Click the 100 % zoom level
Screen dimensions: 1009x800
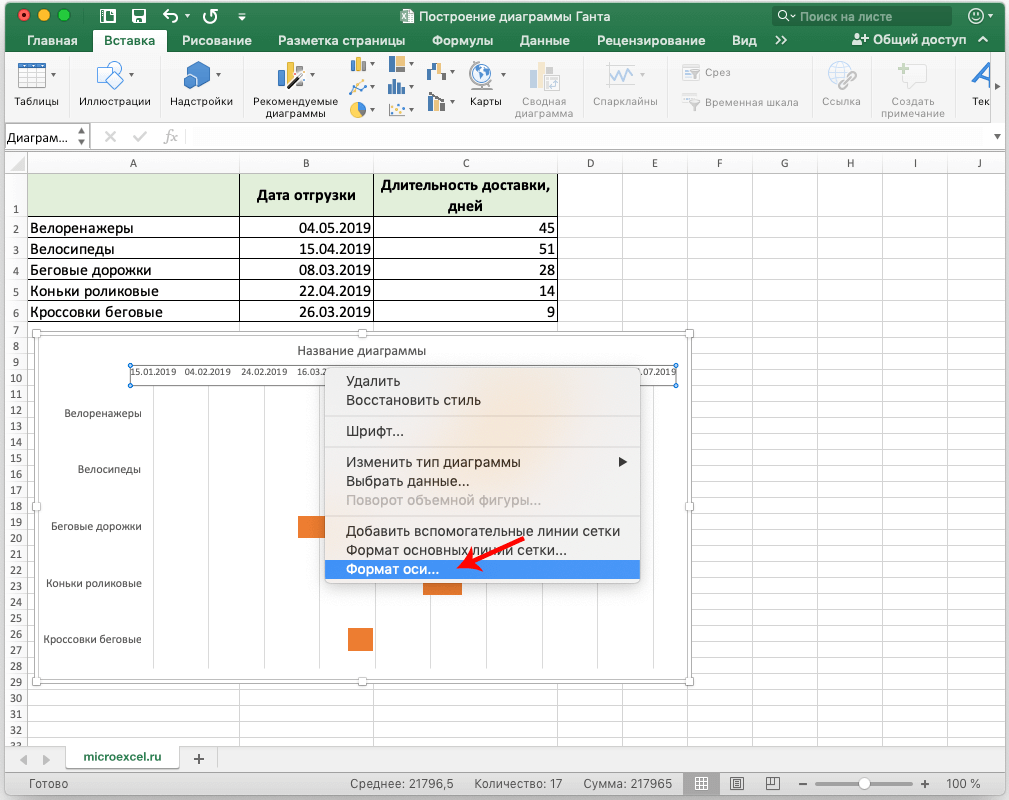pos(963,784)
